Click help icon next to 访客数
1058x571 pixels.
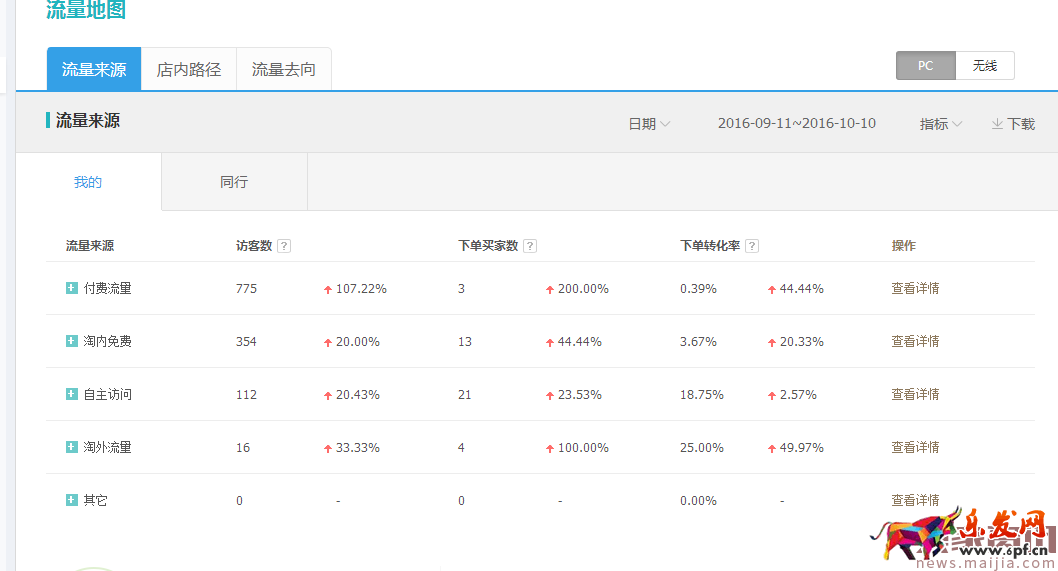[284, 246]
